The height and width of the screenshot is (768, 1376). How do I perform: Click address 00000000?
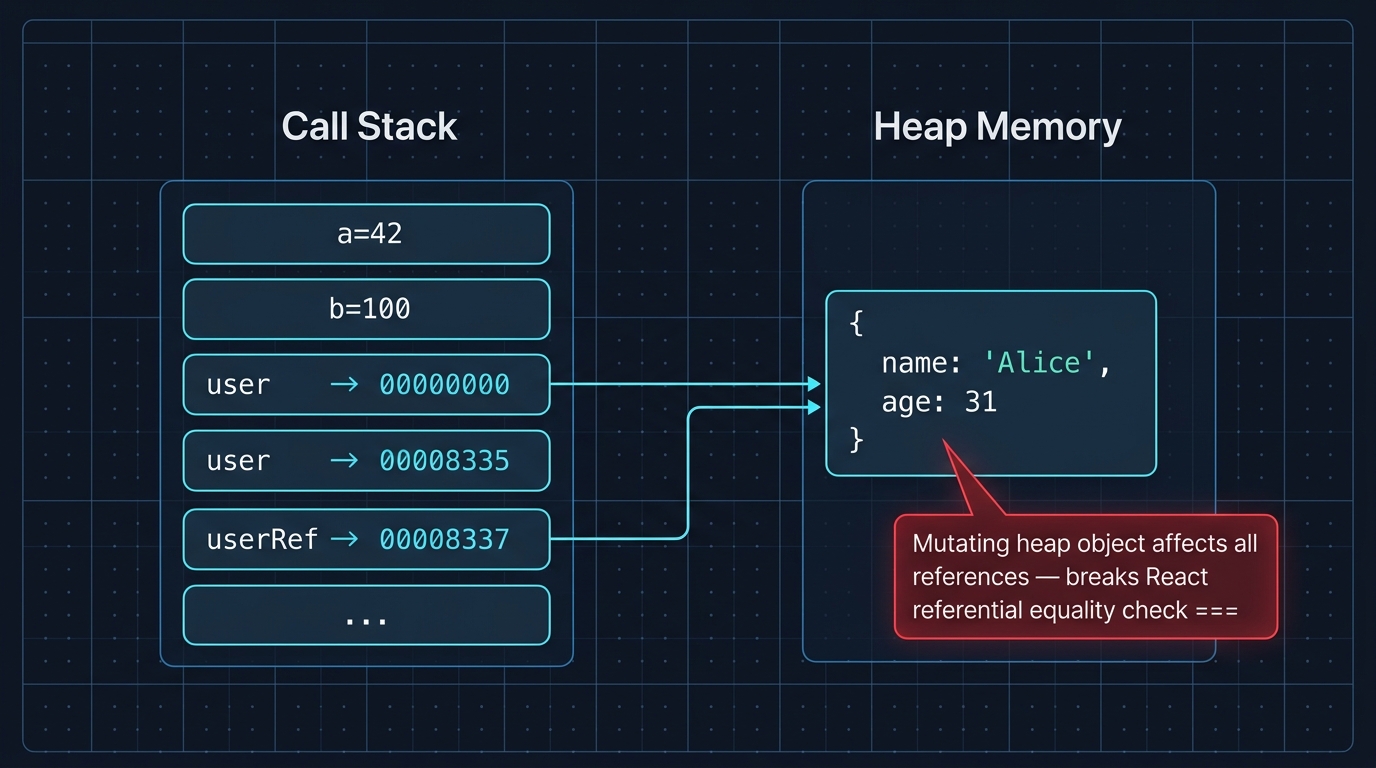coord(444,384)
